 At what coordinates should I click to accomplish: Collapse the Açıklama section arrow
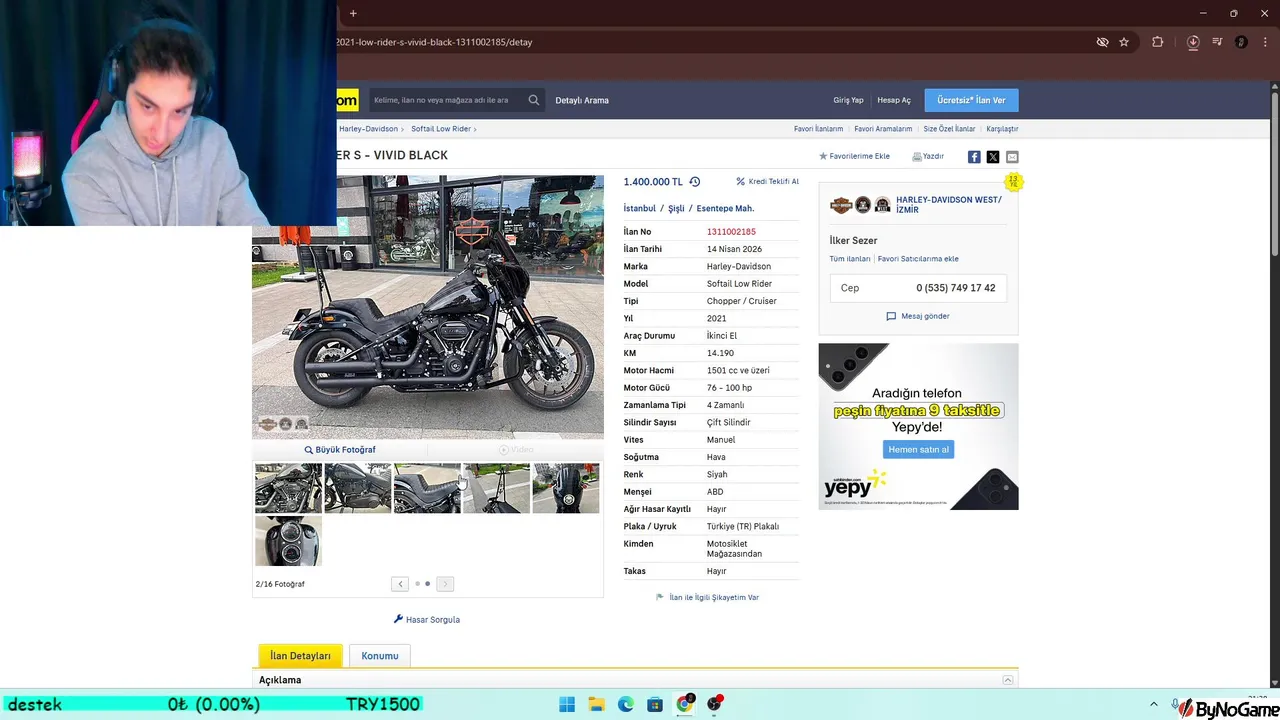(1007, 680)
